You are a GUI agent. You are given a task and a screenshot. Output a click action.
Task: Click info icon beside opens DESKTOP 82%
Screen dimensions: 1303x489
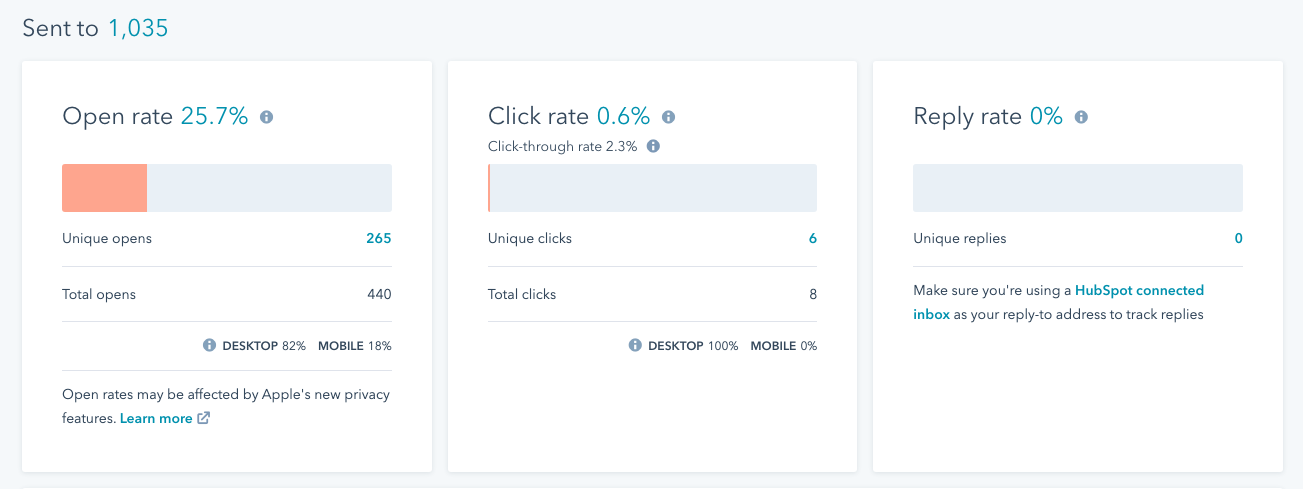click(210, 346)
